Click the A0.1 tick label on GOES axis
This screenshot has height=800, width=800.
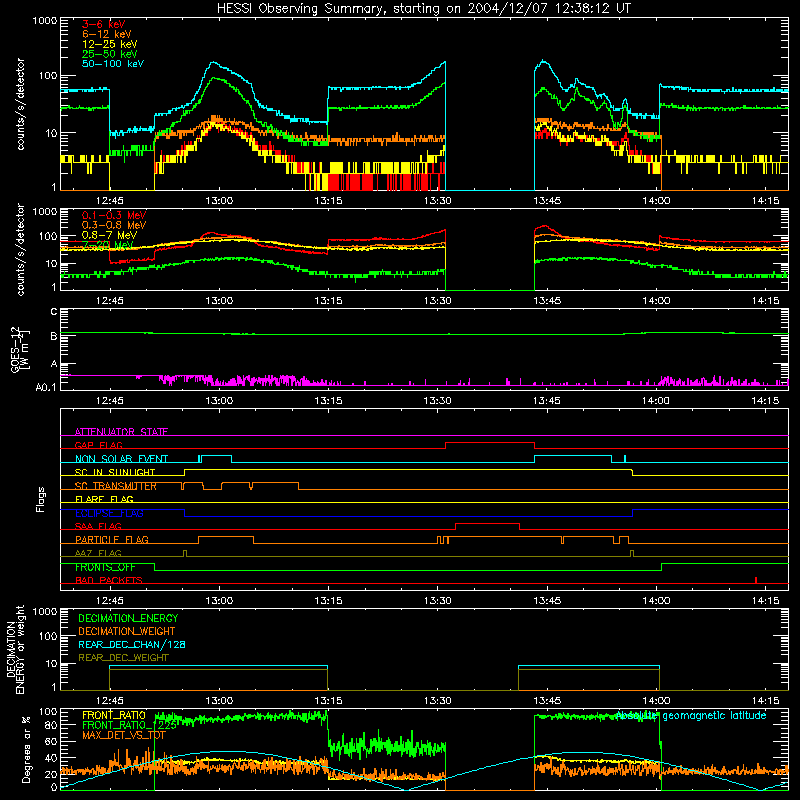pyautogui.click(x=46, y=387)
